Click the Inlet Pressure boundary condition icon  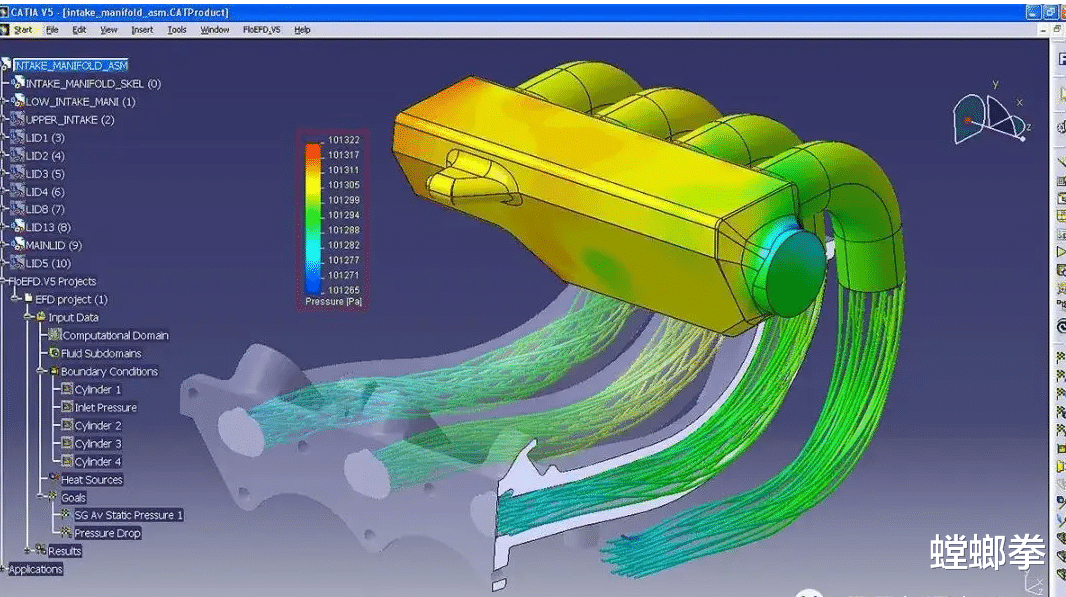(67, 406)
